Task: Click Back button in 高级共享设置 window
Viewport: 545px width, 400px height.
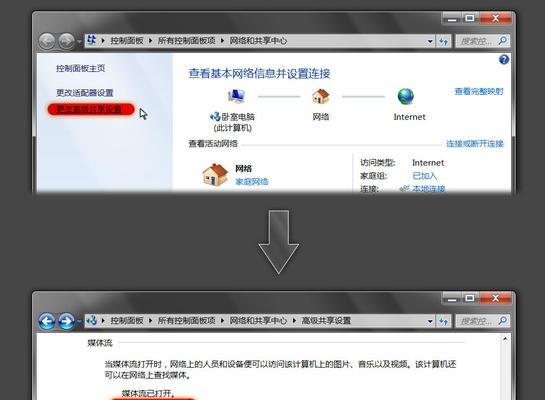Action: click(47, 321)
